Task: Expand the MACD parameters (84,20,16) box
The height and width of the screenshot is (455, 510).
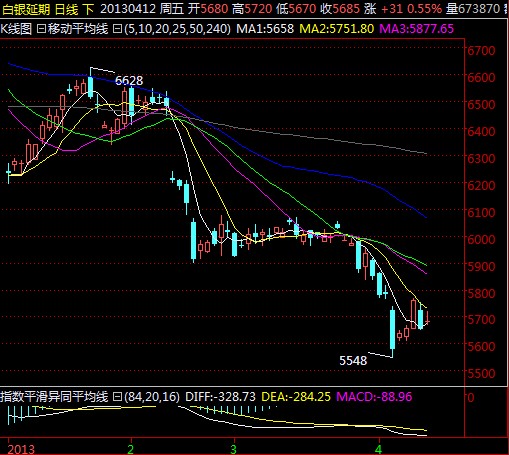Action: (117, 397)
